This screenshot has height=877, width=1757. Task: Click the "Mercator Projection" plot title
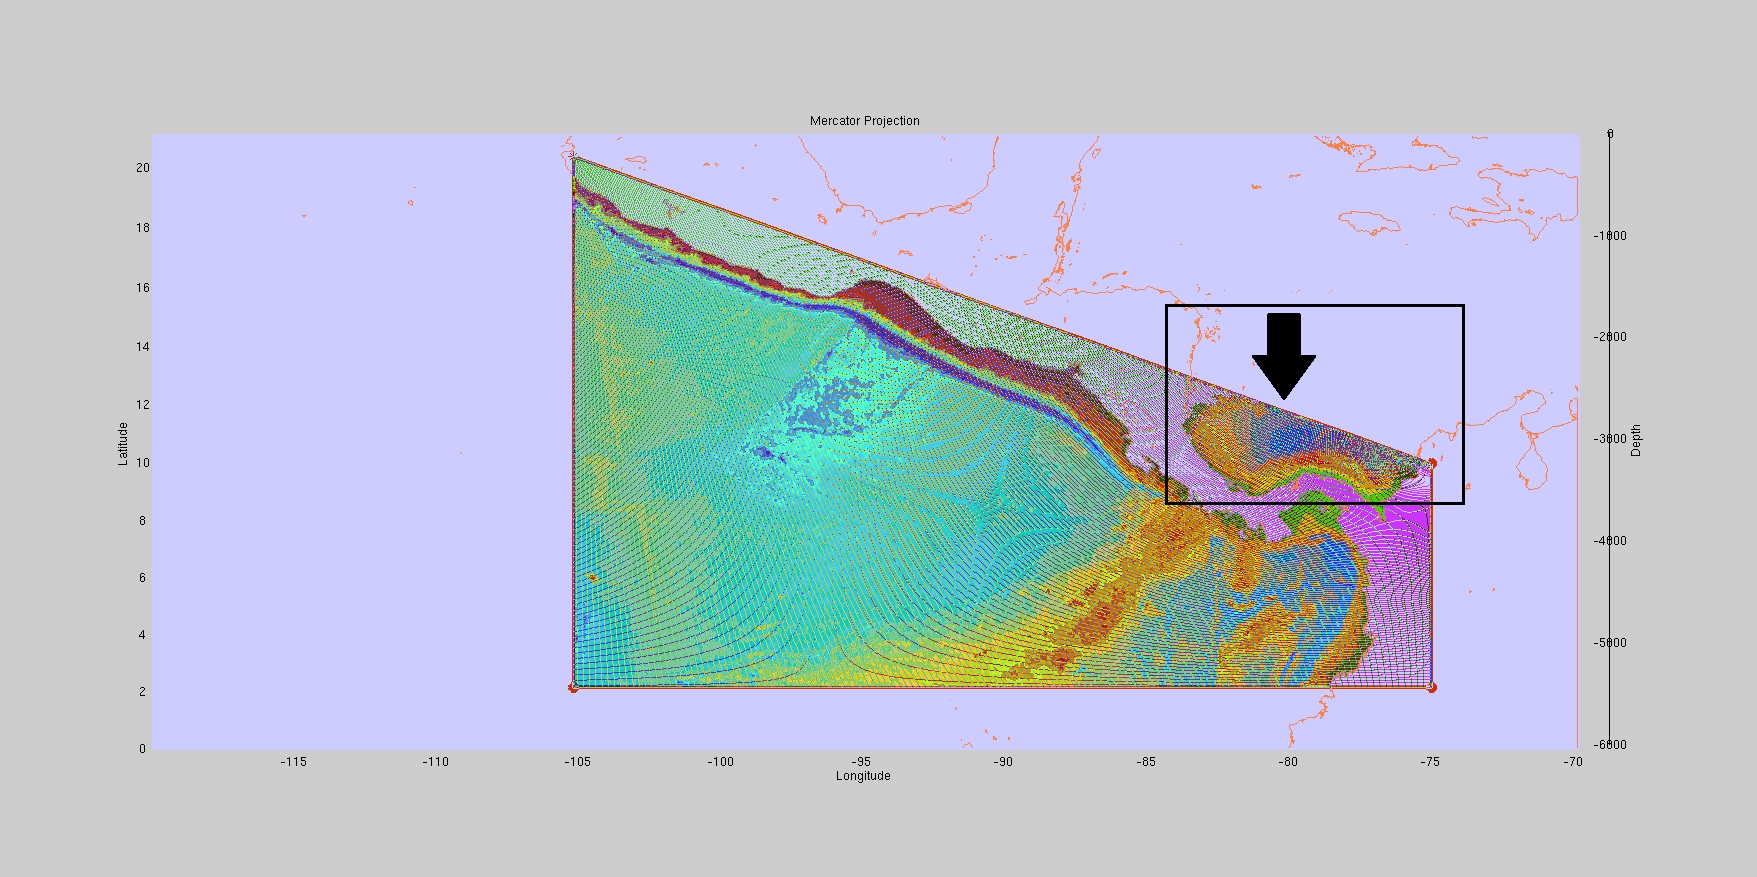click(x=864, y=121)
